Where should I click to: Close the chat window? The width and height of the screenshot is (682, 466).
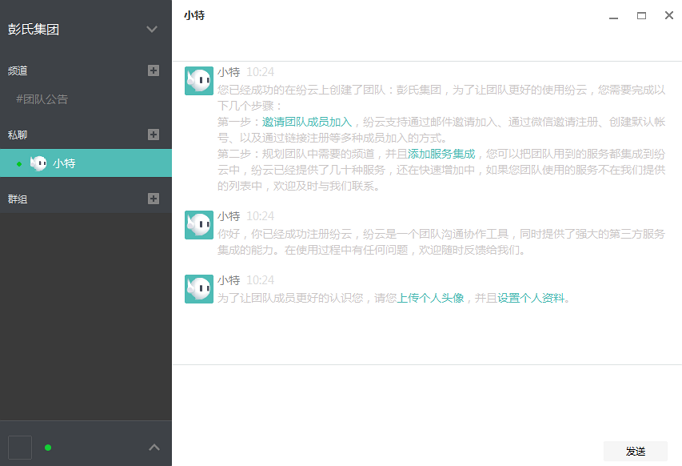pyautogui.click(x=669, y=15)
